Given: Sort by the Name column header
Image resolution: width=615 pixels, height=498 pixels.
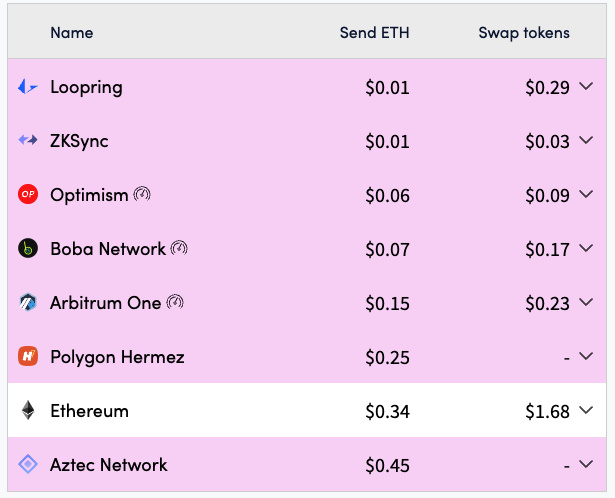Looking at the screenshot, I should pos(72,33).
